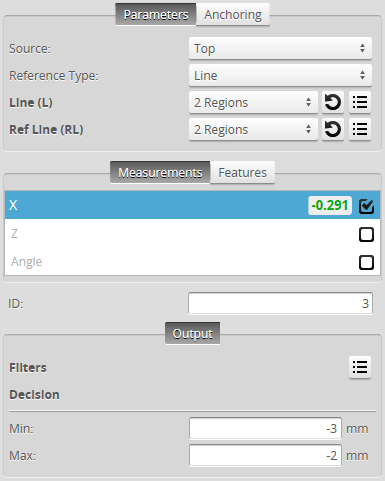
Task: Select the Measurements tab
Action: [160, 172]
